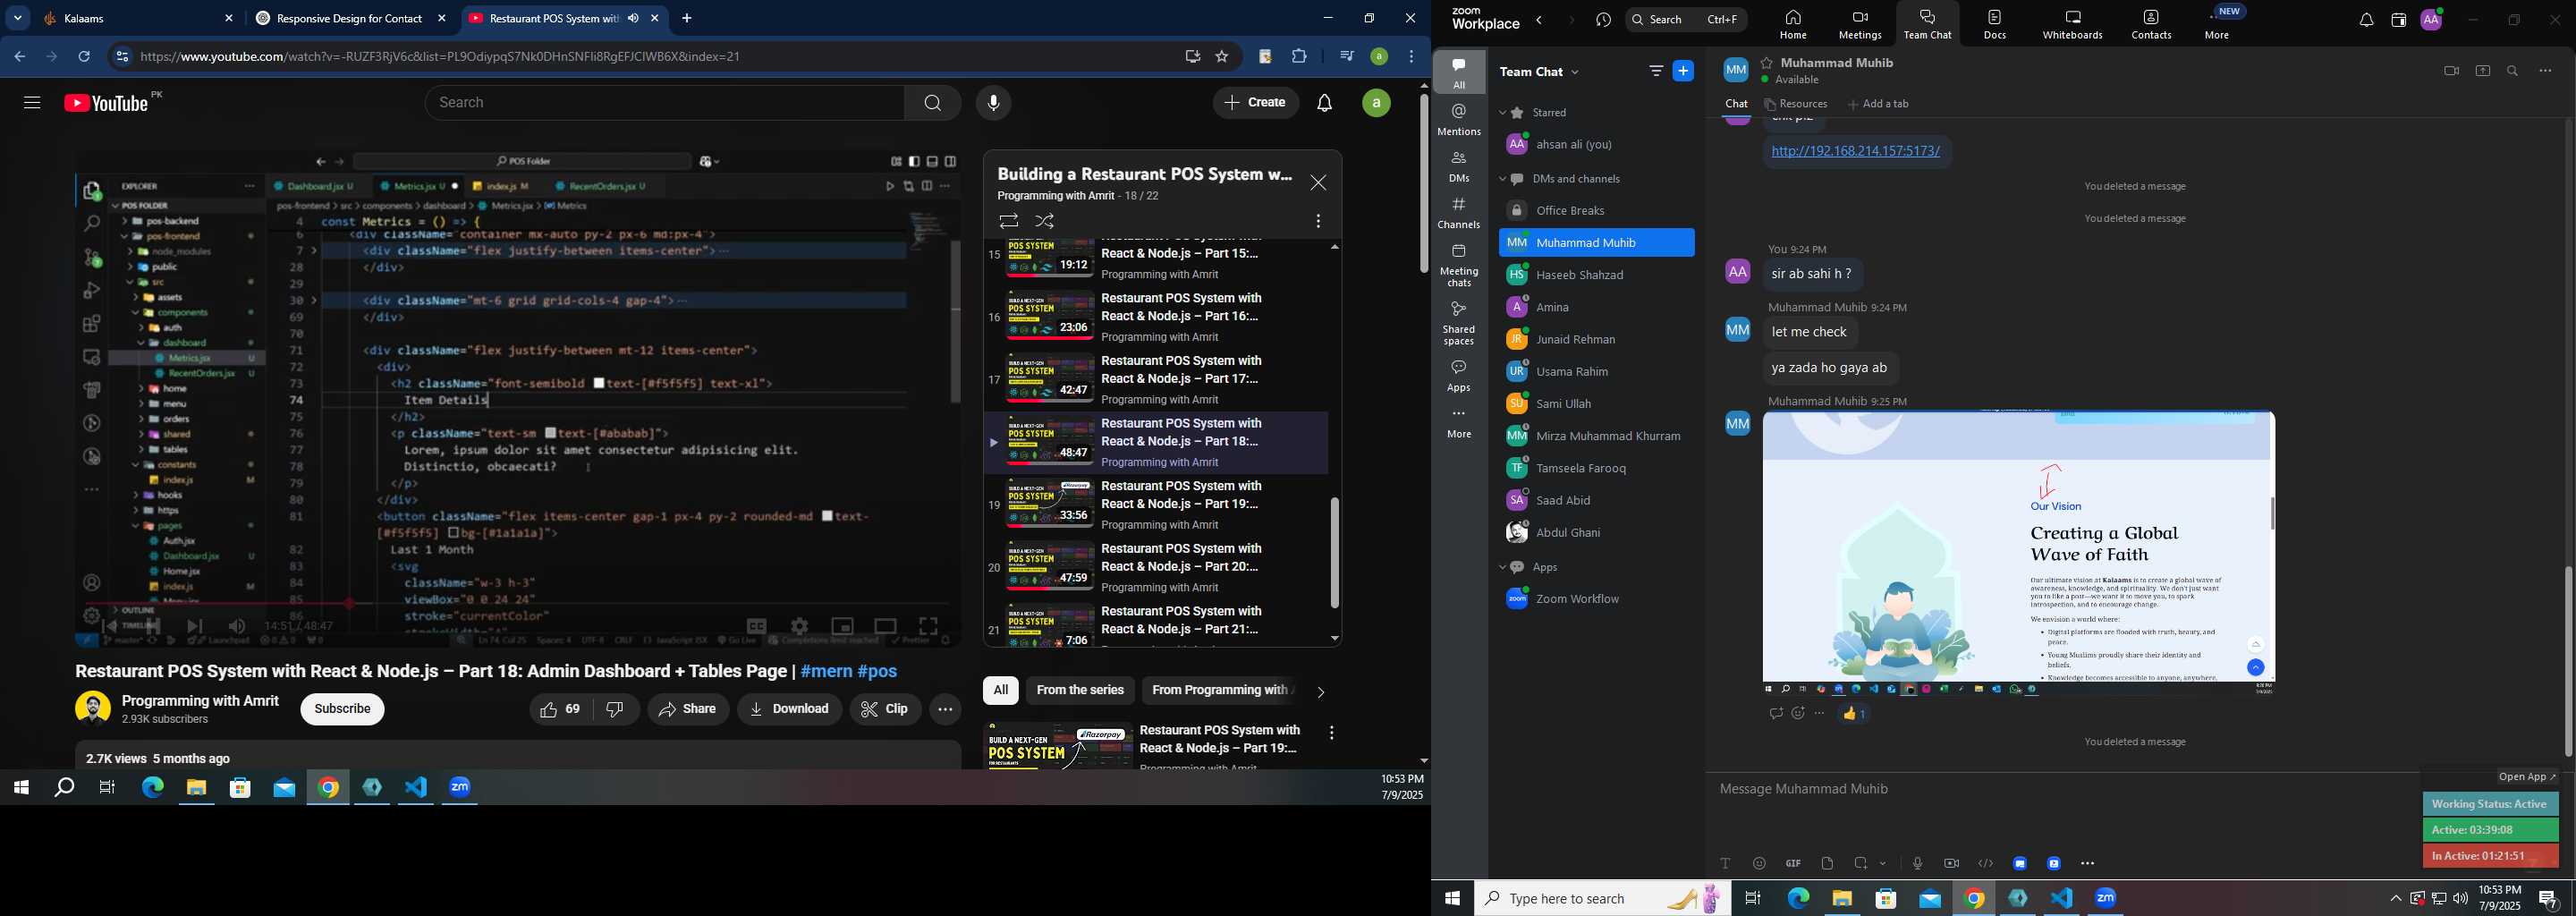The image size is (2576, 916).
Task: Star Muhammad Muhib contact
Action: point(1767,63)
